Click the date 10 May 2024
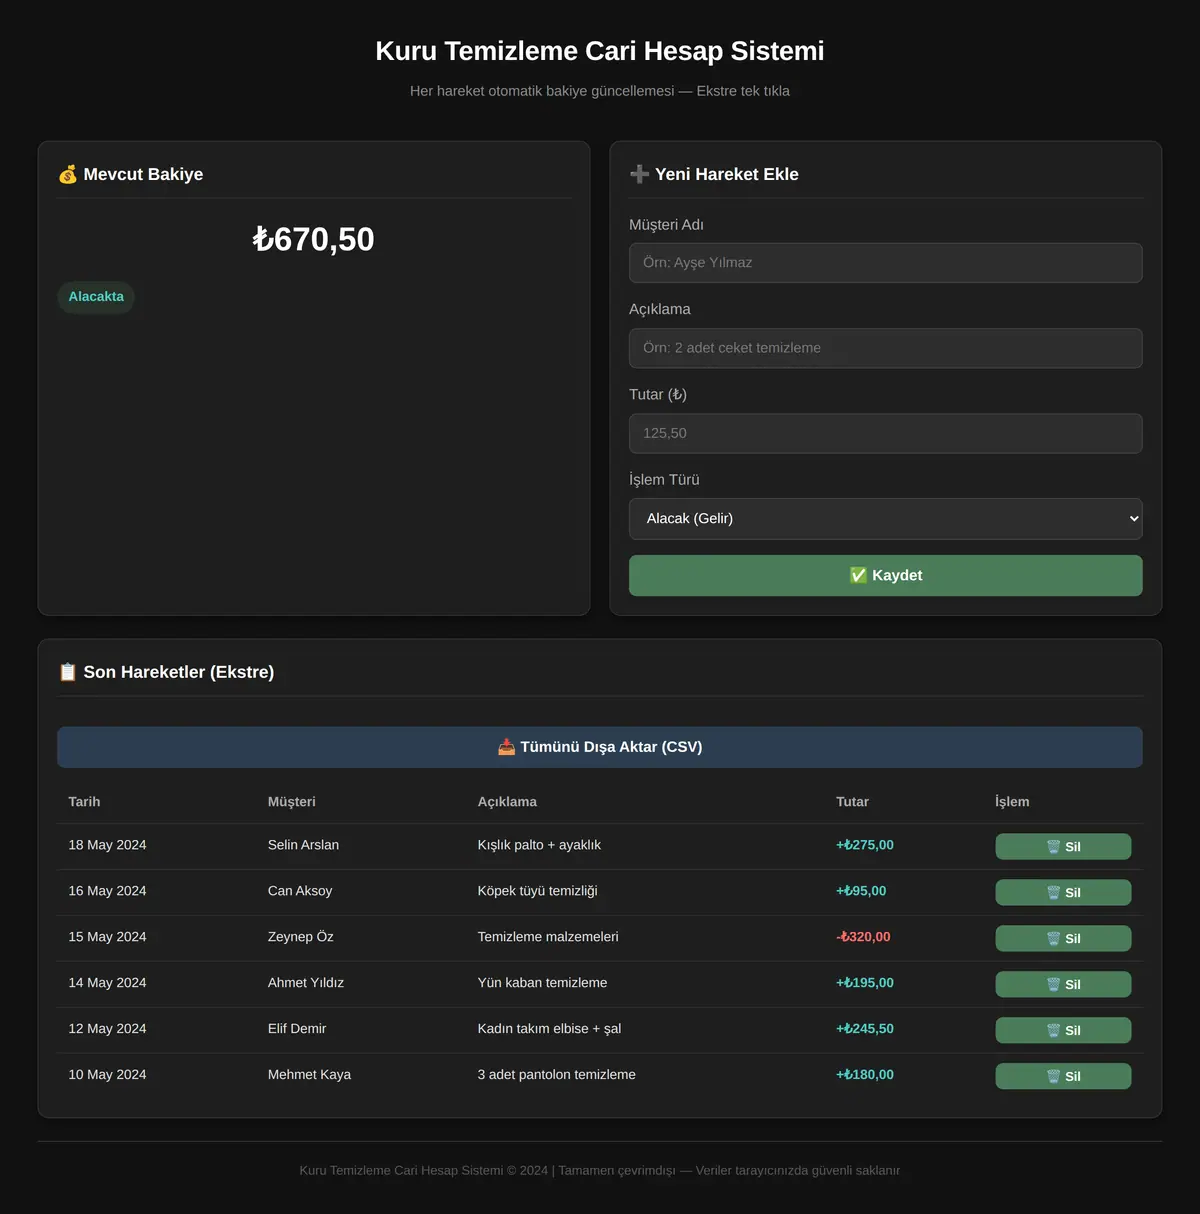This screenshot has width=1200, height=1214. coord(107,1075)
